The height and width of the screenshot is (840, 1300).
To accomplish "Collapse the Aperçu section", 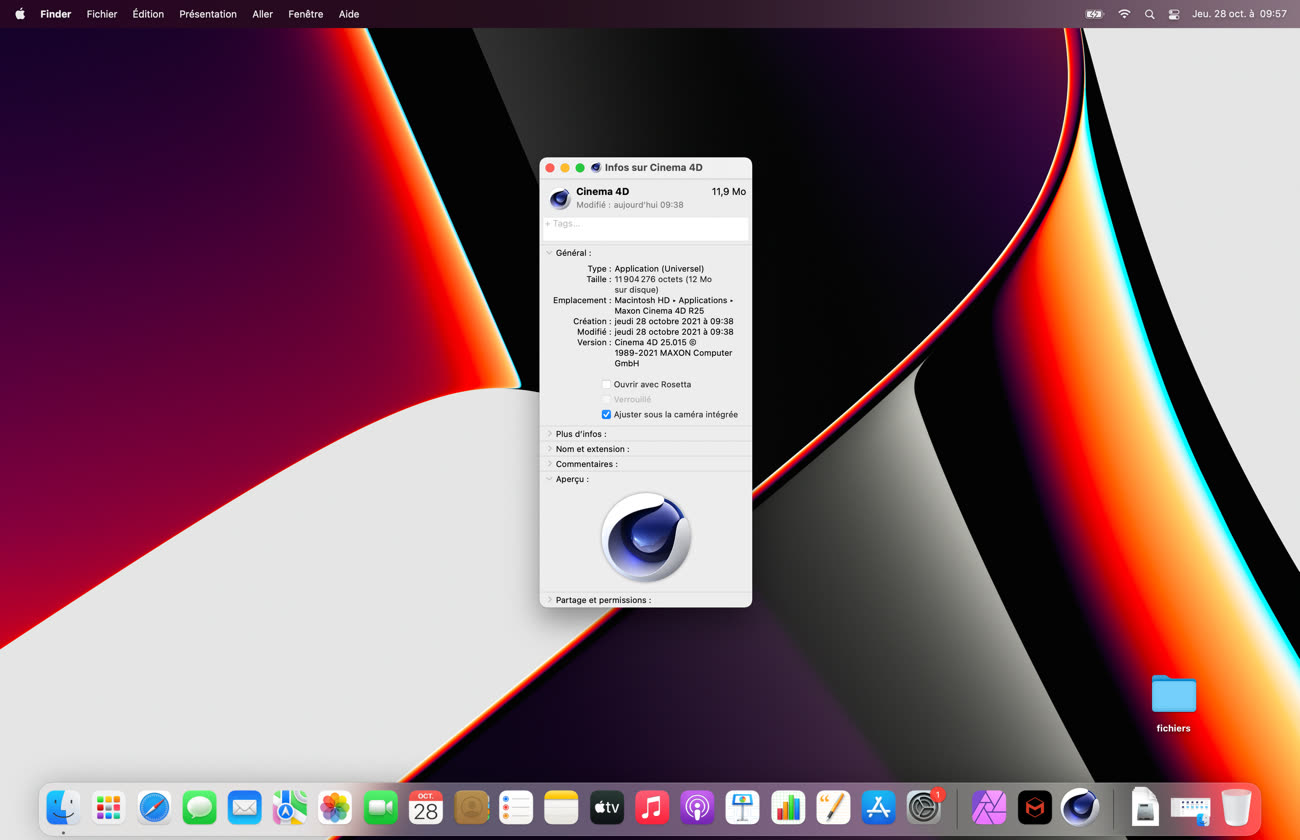I will (x=549, y=479).
